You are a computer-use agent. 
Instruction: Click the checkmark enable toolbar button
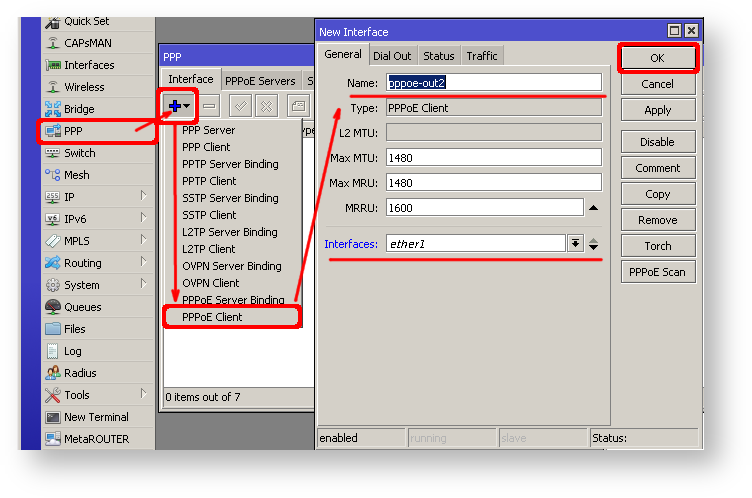(240, 105)
